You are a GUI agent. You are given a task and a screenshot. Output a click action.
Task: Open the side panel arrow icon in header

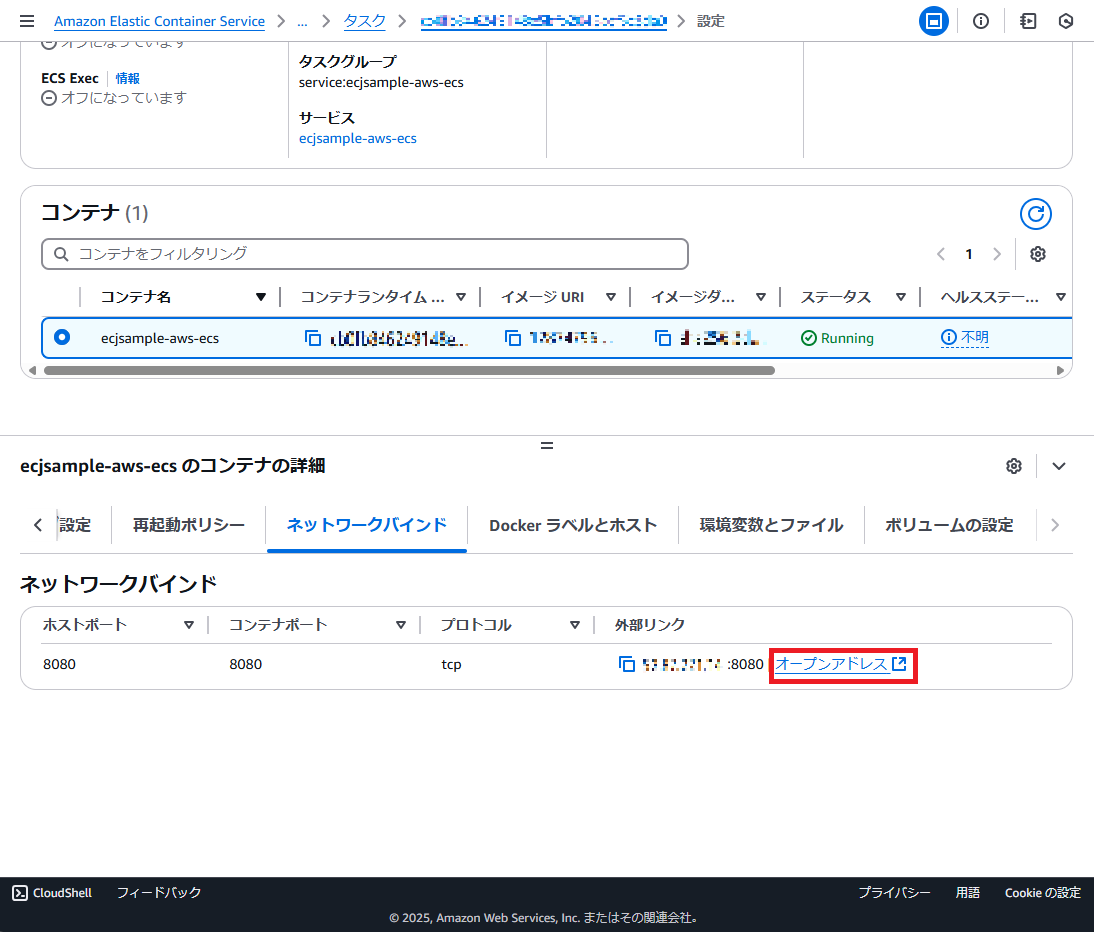1028,21
